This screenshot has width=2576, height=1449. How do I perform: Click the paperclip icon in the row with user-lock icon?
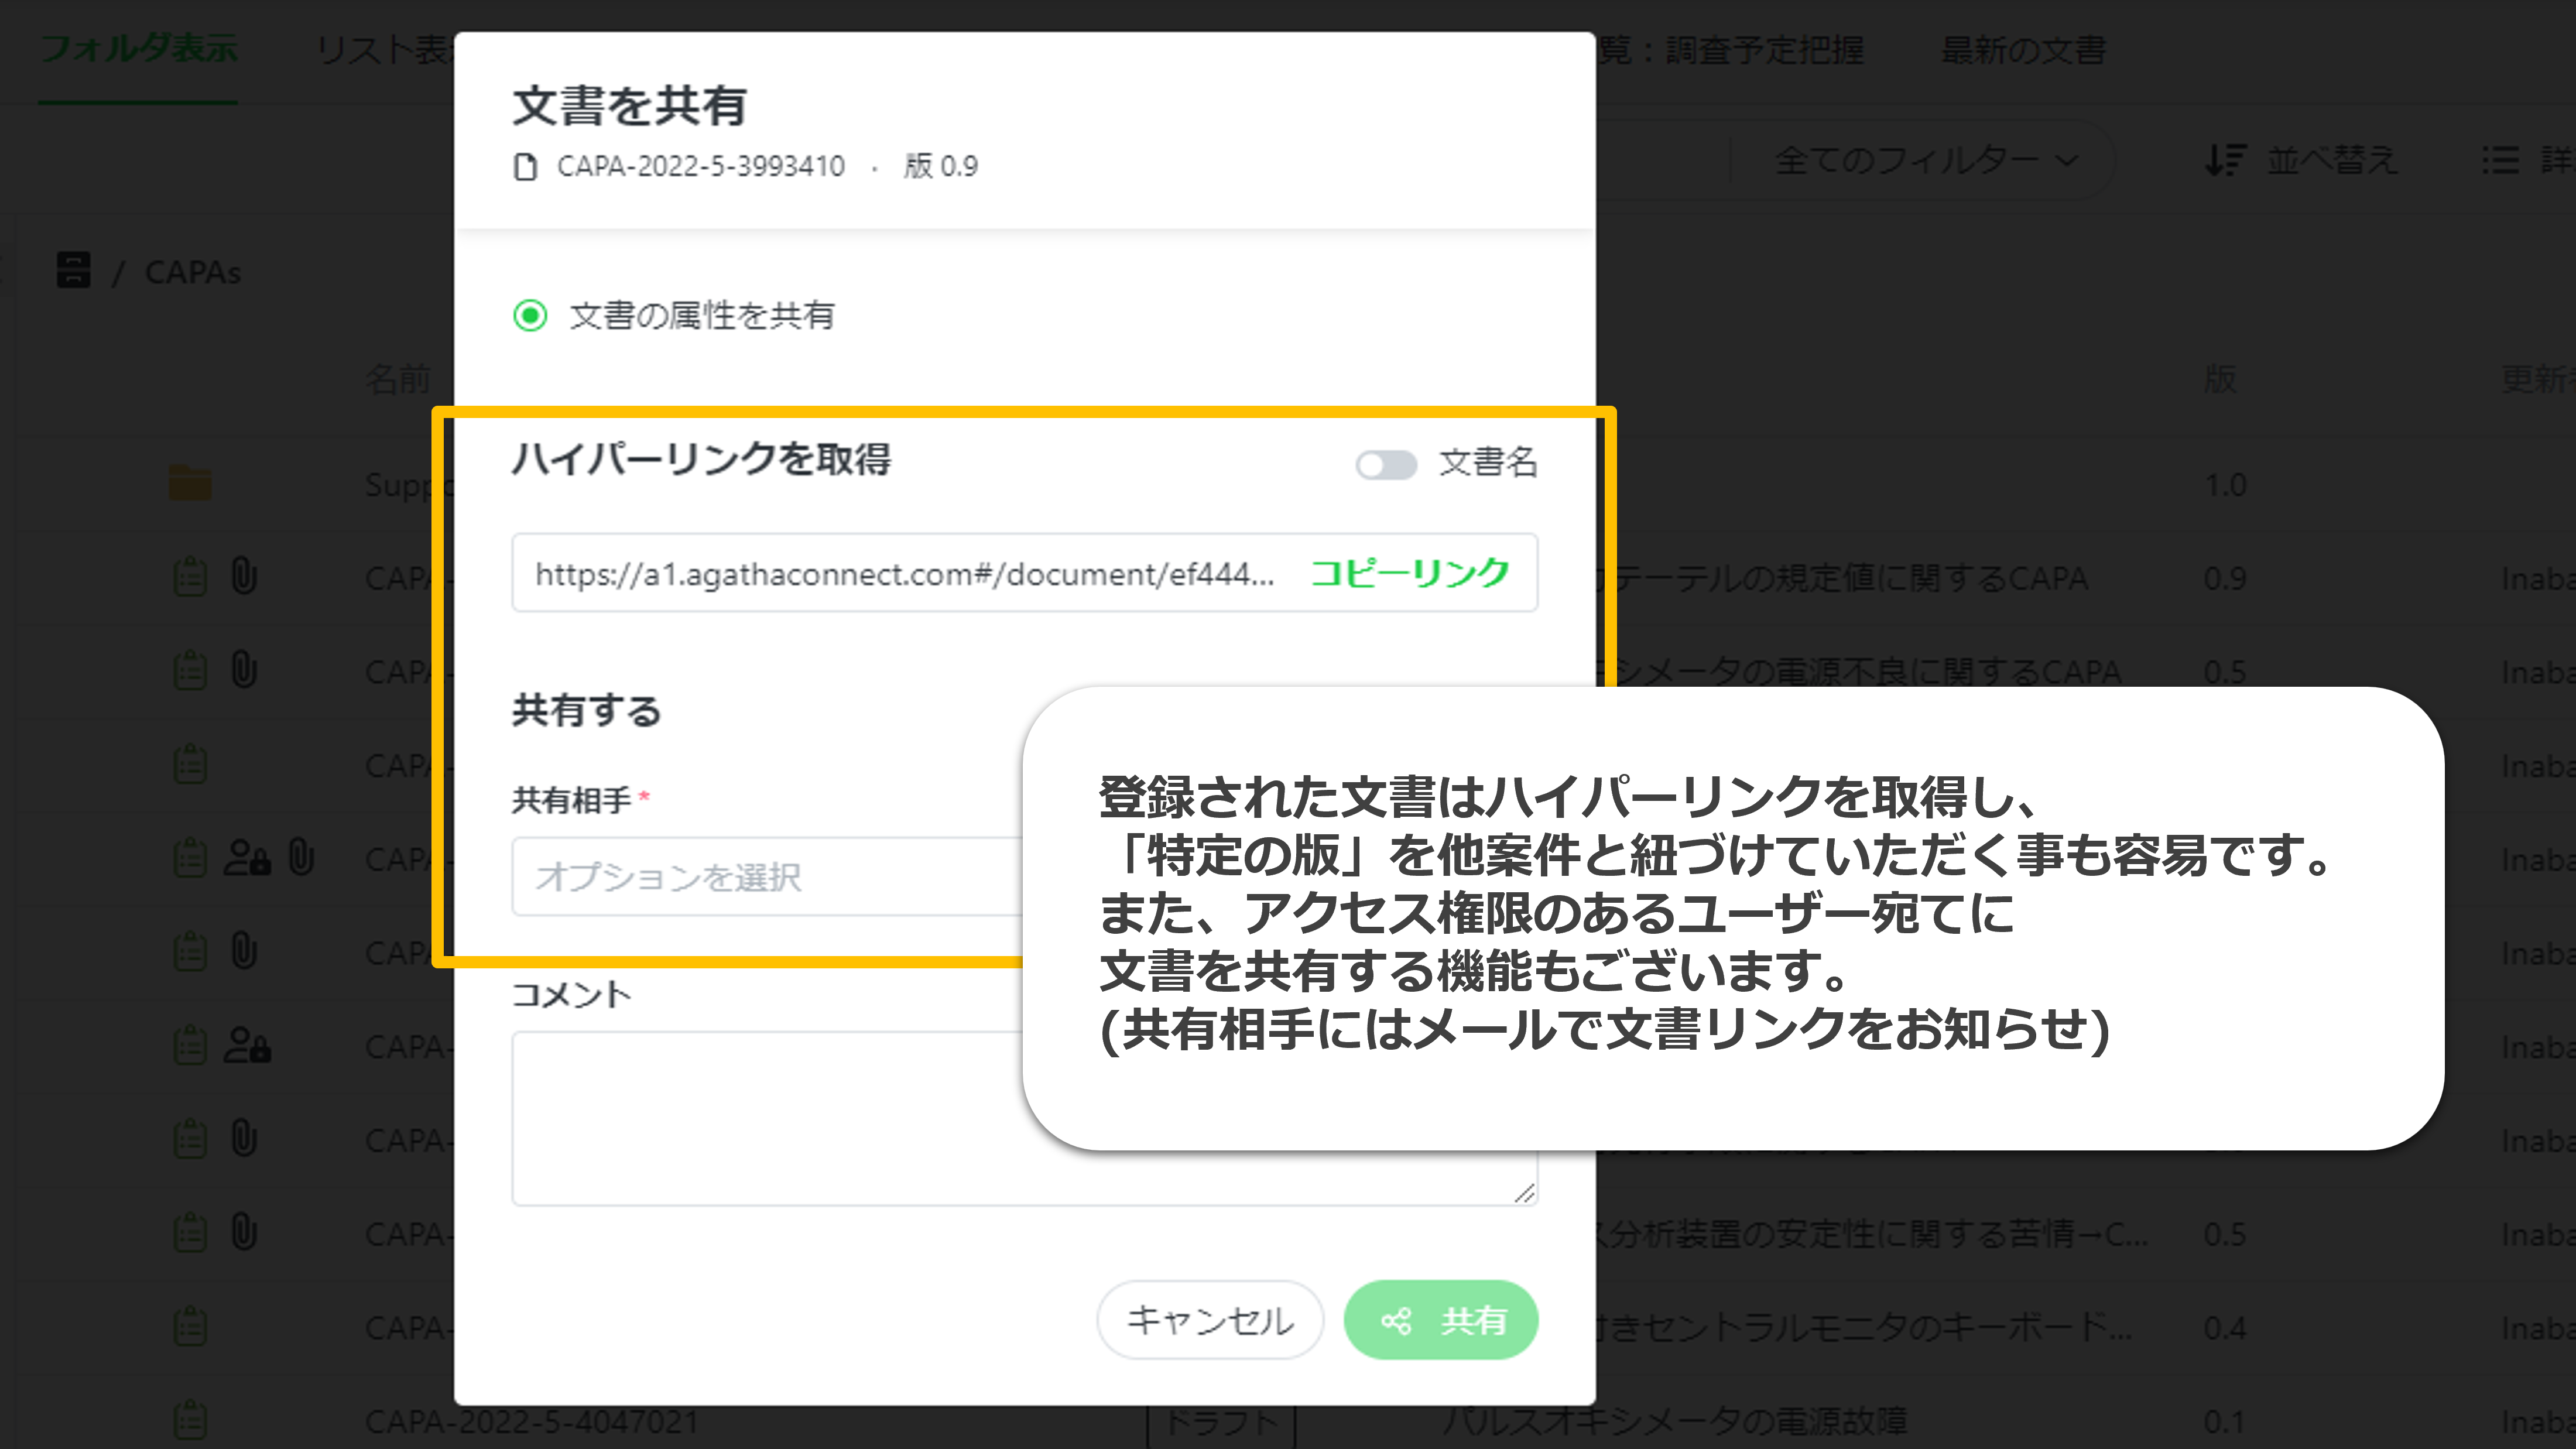click(301, 858)
